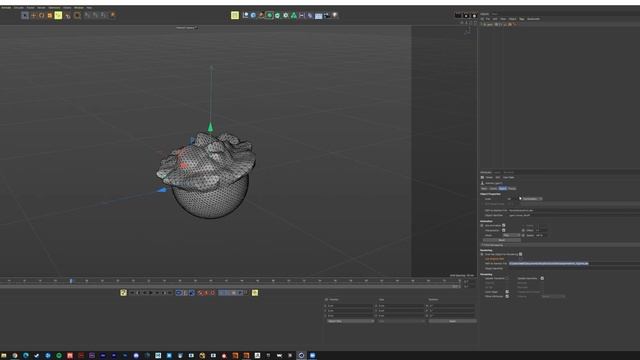Click the green Y axis arrow handle

210,127
